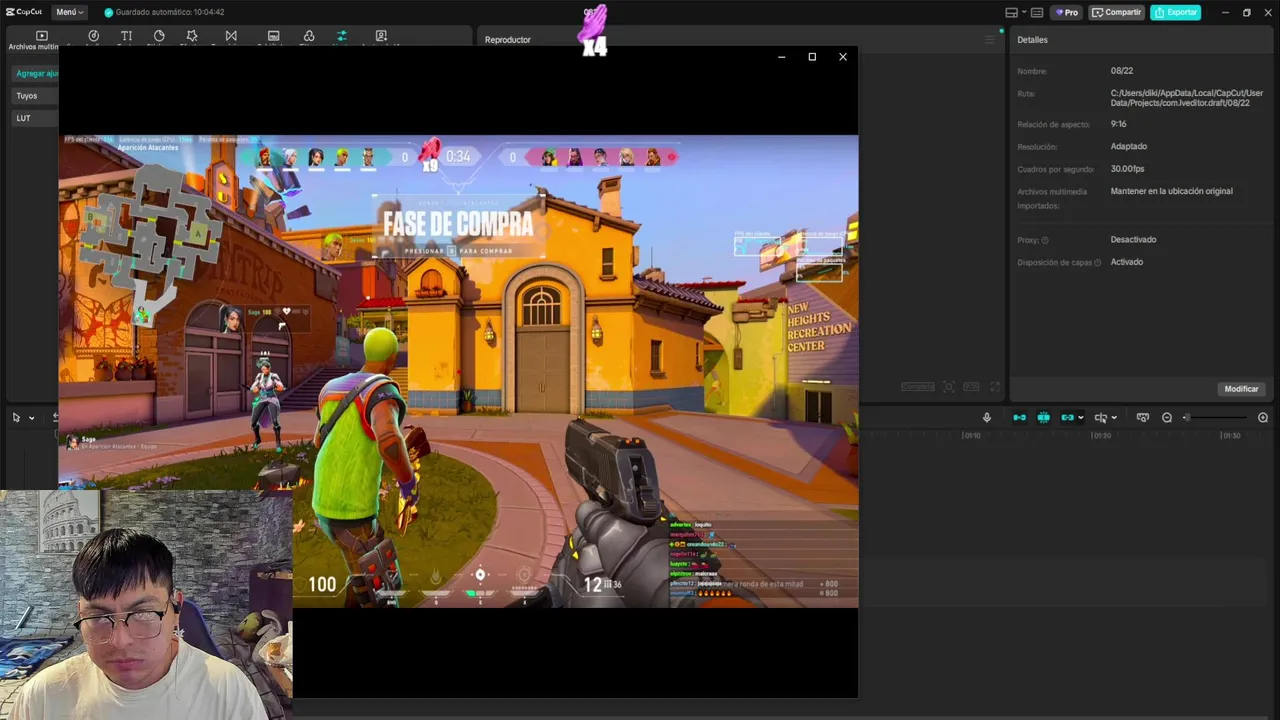1280x720 pixels.
Task: Open the Audio tab icon
Action: pos(94,36)
